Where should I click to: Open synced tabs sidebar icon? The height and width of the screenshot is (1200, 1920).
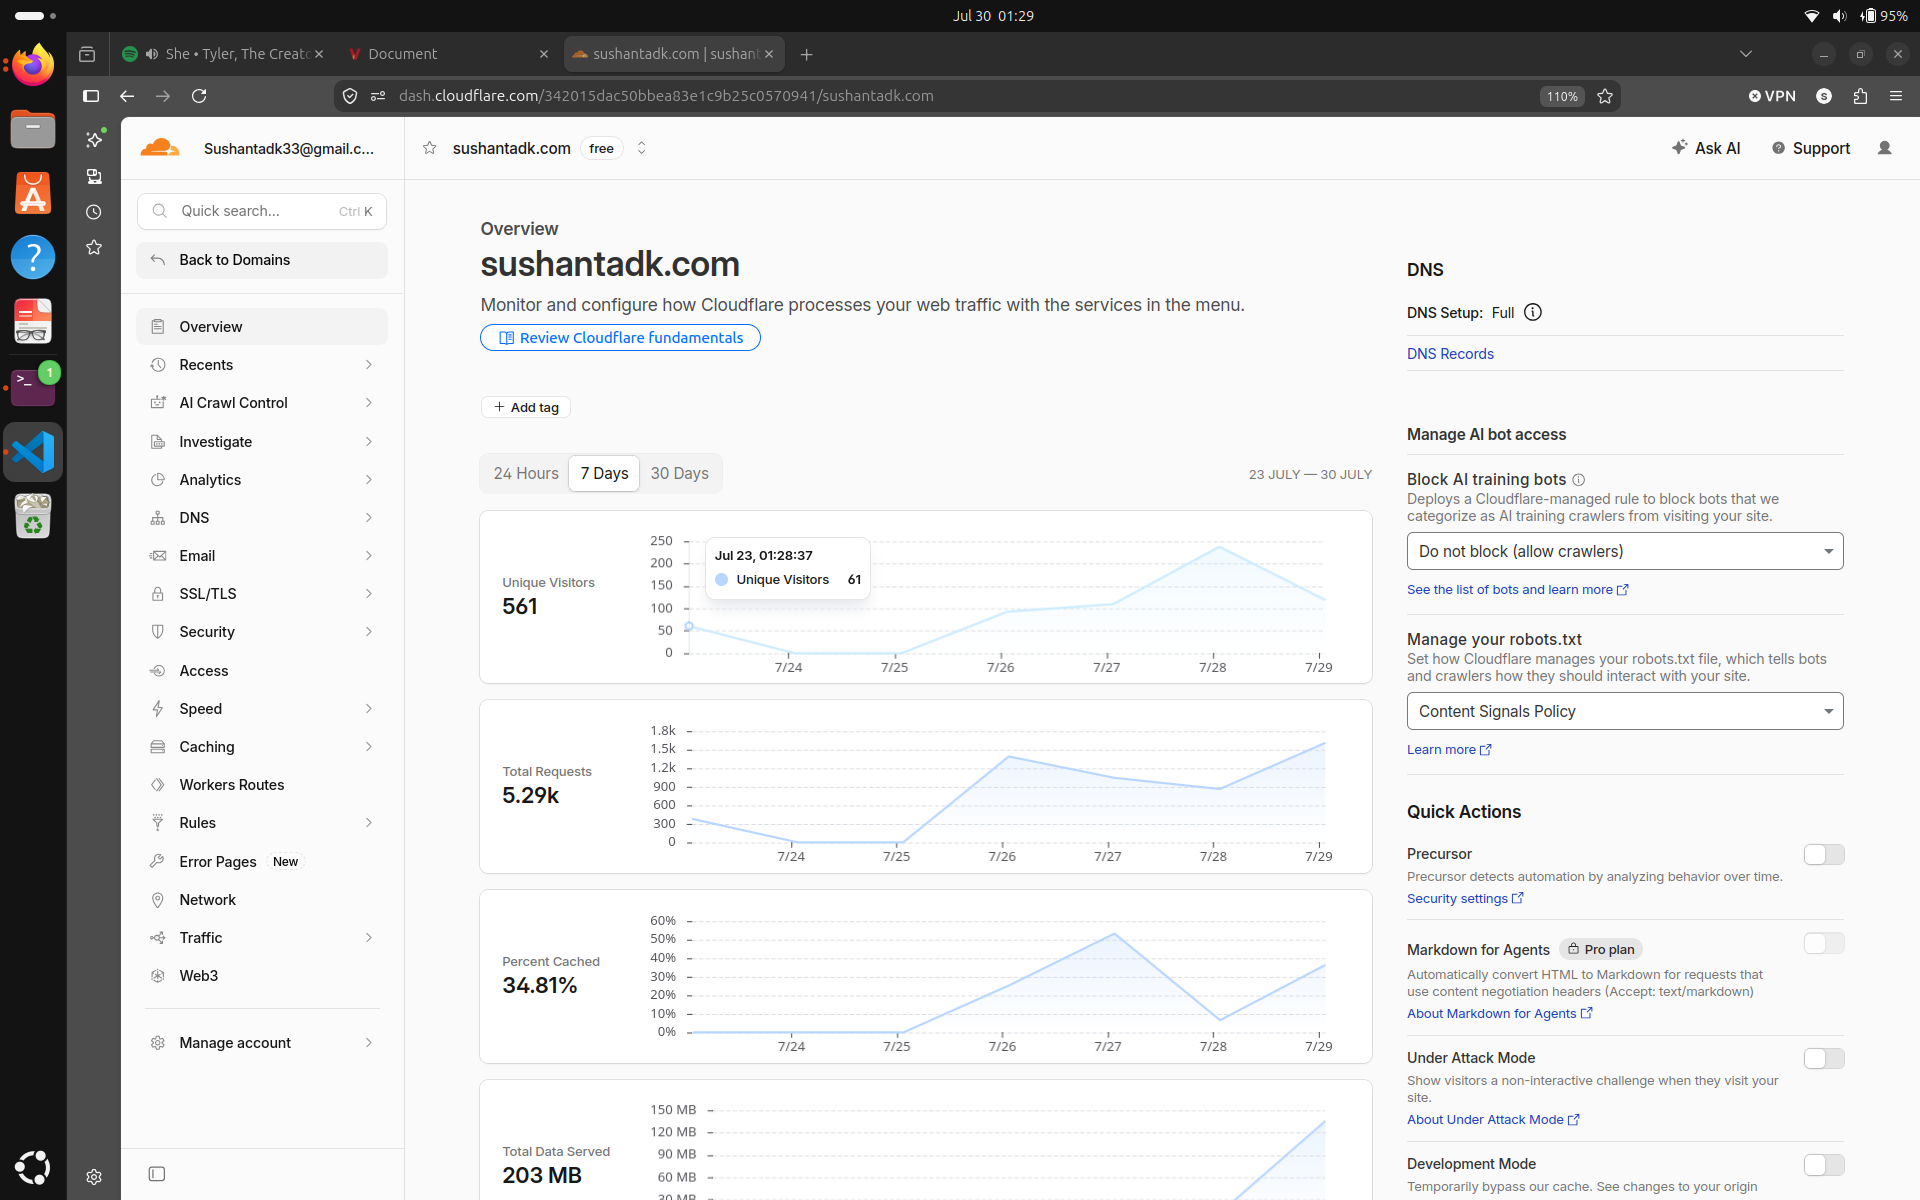coord(94,176)
